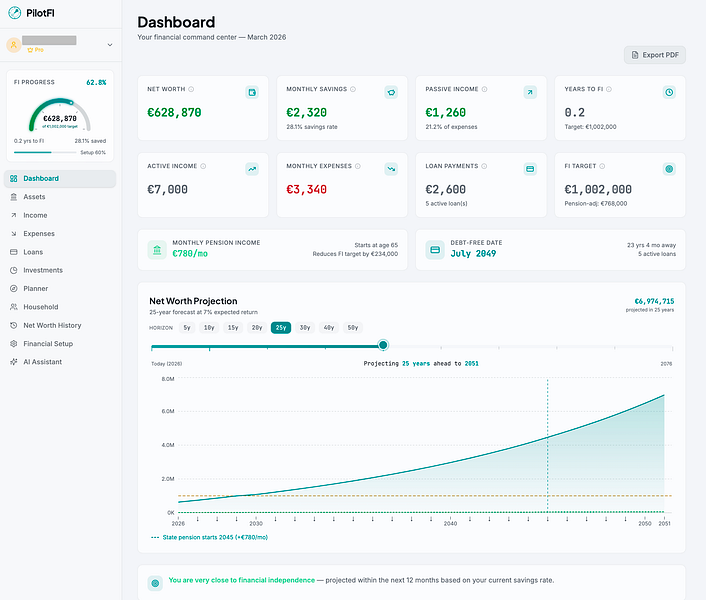Image resolution: width=706 pixels, height=600 pixels.
Task: Click the Years to FI info icon
Action: [x=609, y=90]
